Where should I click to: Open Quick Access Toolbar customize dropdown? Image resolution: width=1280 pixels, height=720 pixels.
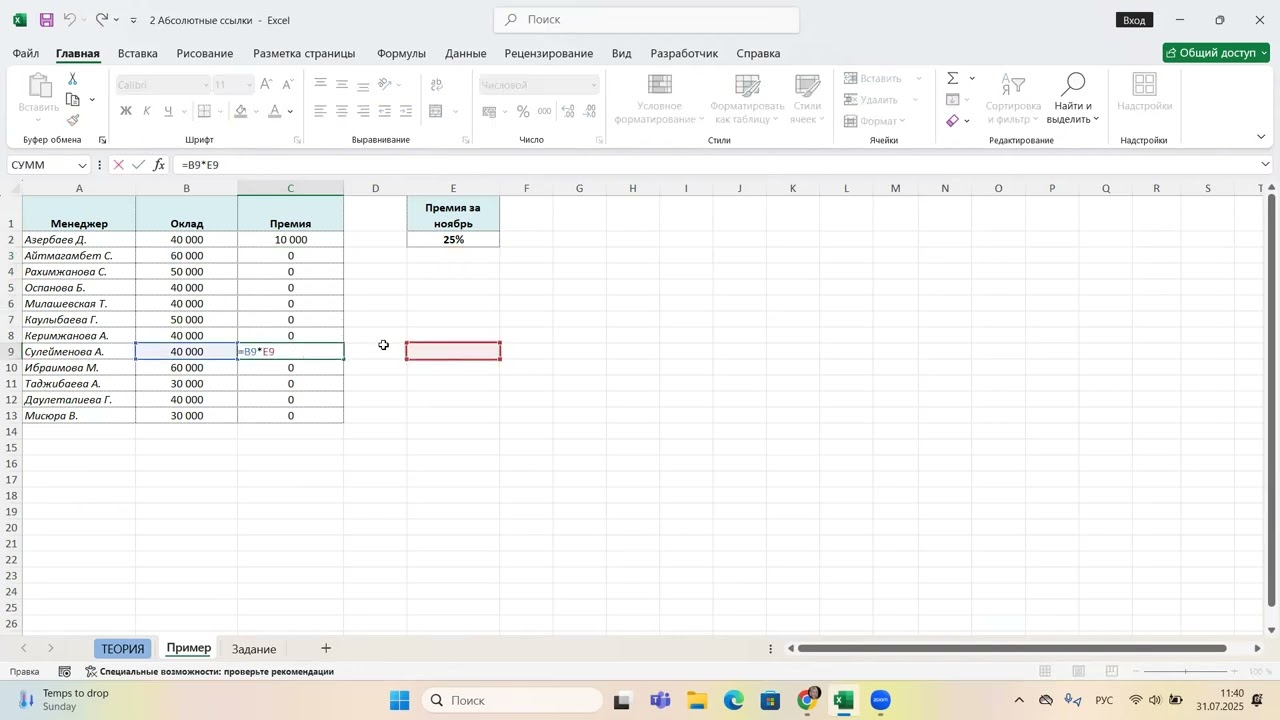tap(133, 20)
